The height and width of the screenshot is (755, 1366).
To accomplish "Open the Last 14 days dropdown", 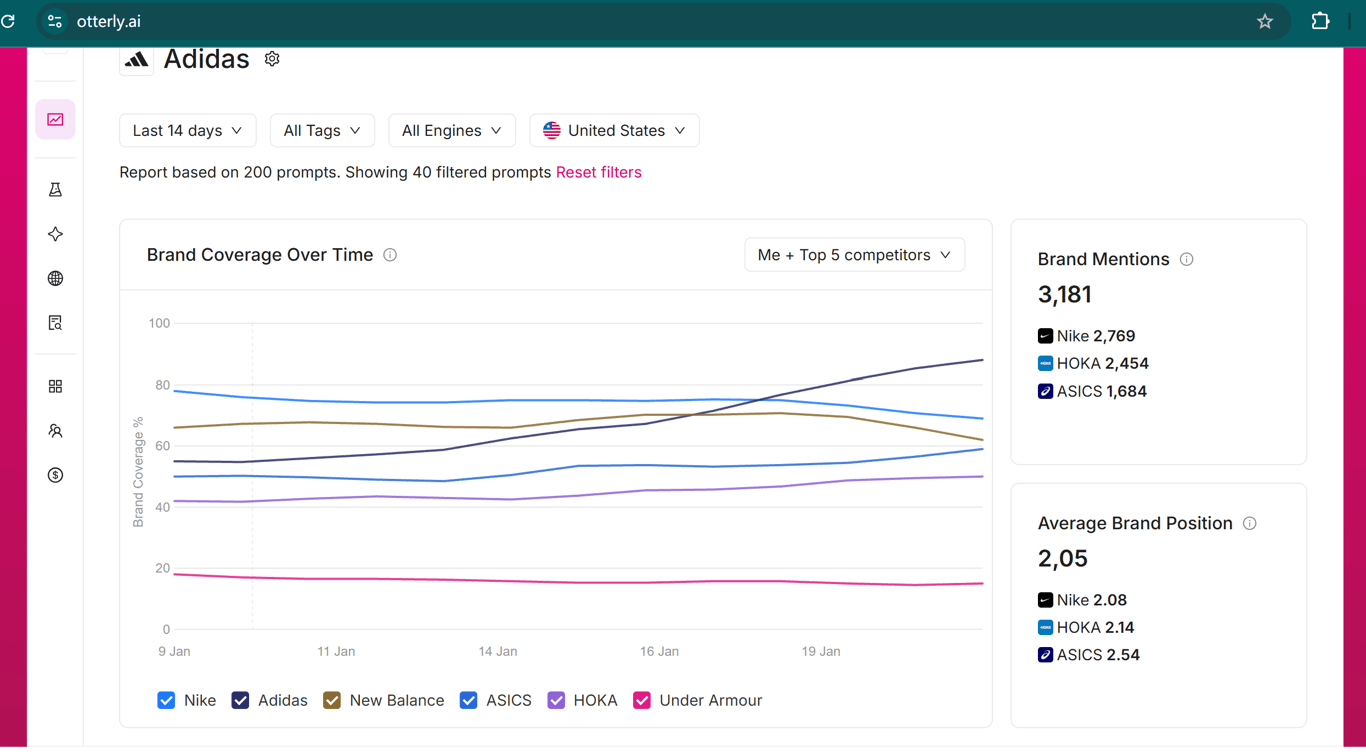I will click(188, 131).
